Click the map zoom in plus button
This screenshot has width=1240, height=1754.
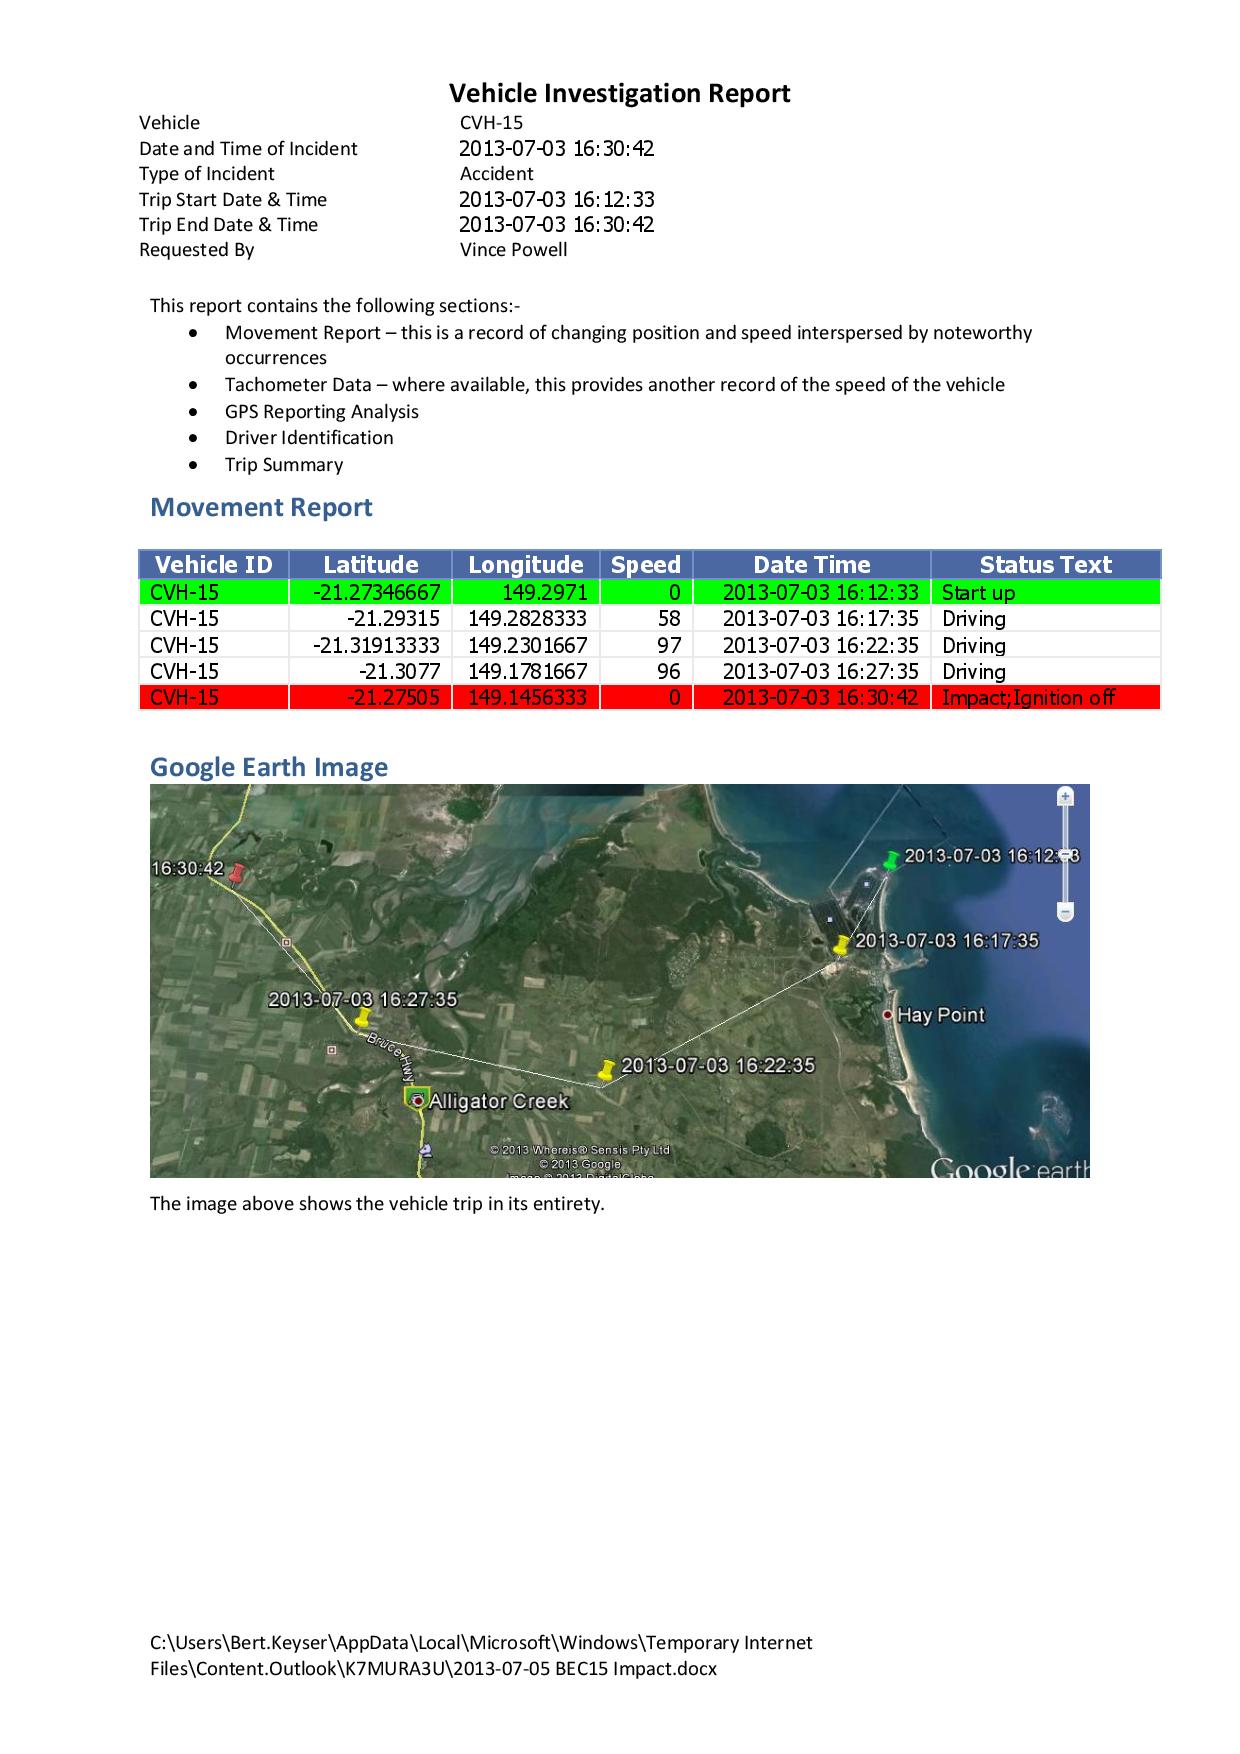point(1065,797)
